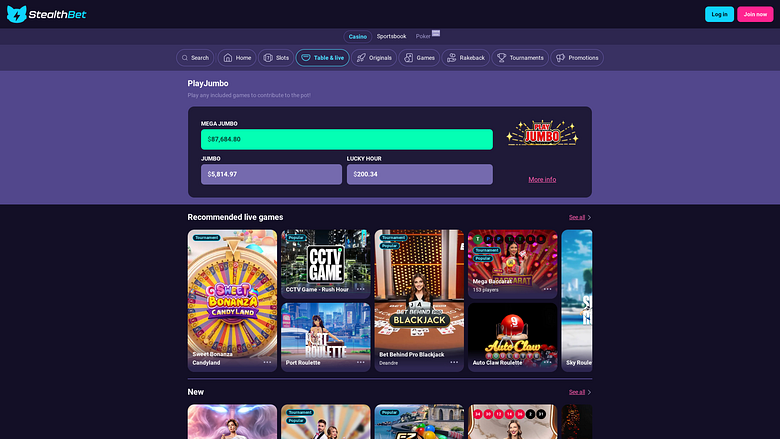
Task: See all recommended live games
Action: coord(580,217)
